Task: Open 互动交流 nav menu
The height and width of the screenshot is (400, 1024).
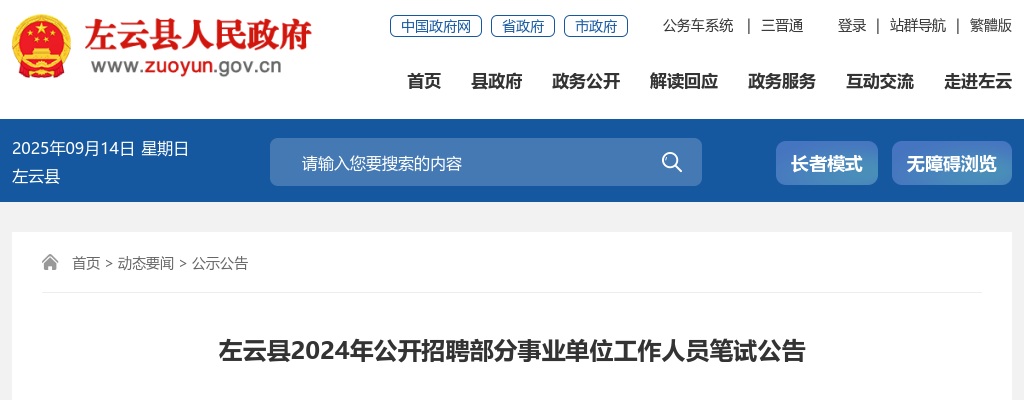Action: pyautogui.click(x=880, y=82)
